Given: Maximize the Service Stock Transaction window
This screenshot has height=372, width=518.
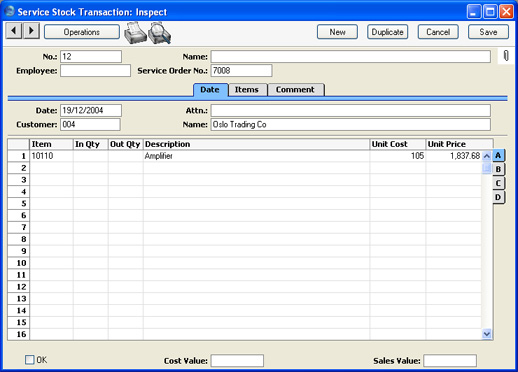Looking at the screenshot, I should pos(490,12).
